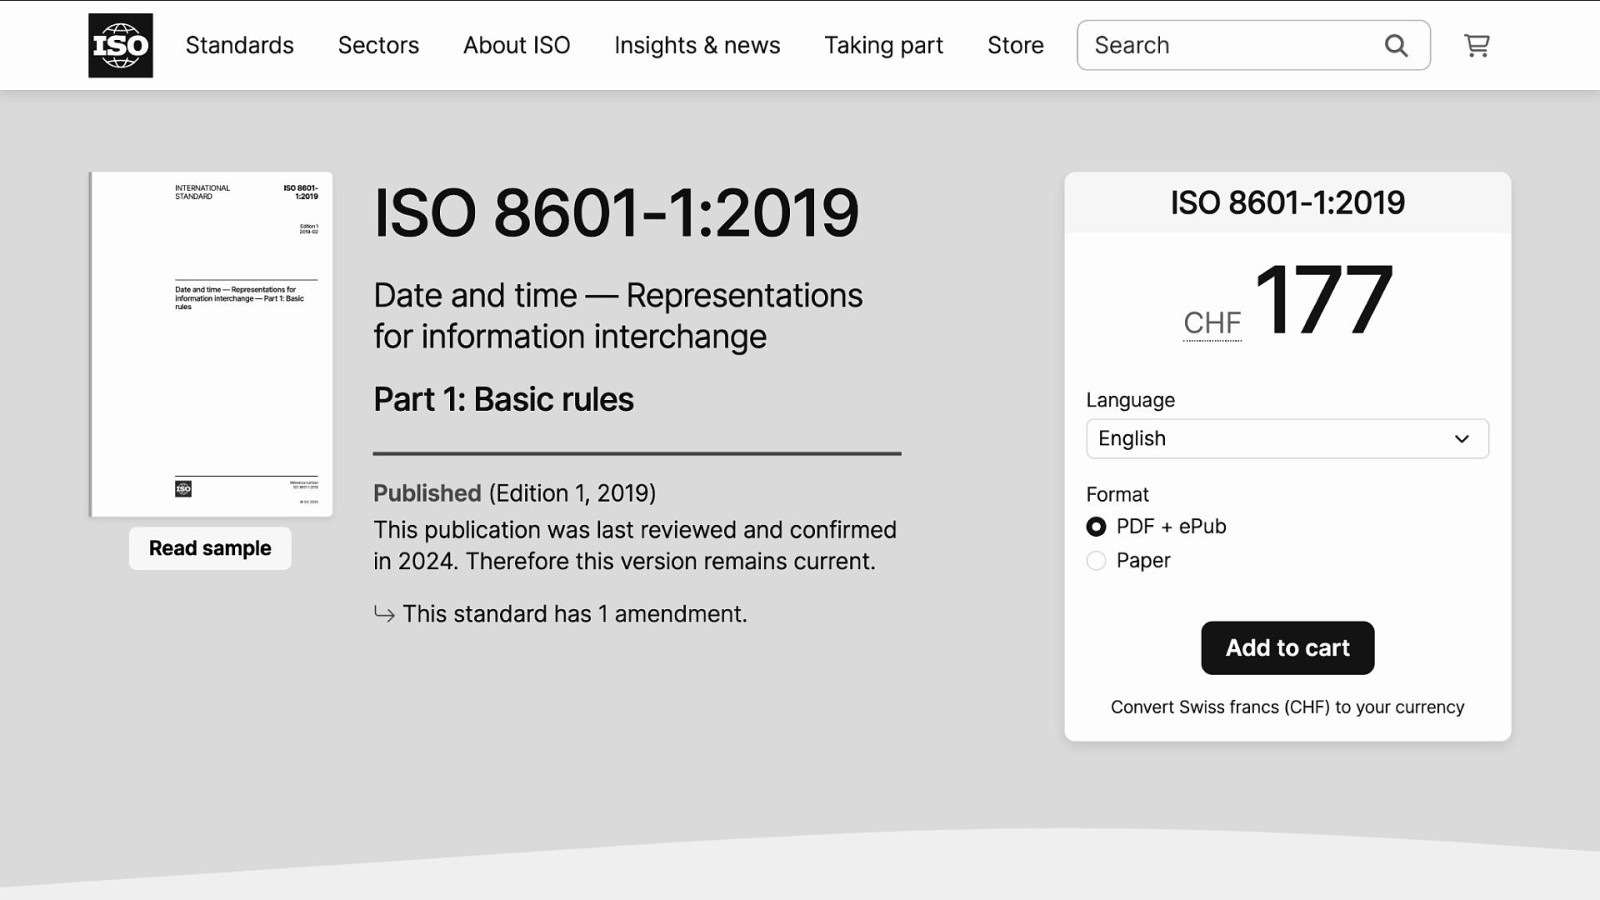Open the ISO 8601-1:2019 cover thumbnail
1600x900 pixels.
coord(211,344)
